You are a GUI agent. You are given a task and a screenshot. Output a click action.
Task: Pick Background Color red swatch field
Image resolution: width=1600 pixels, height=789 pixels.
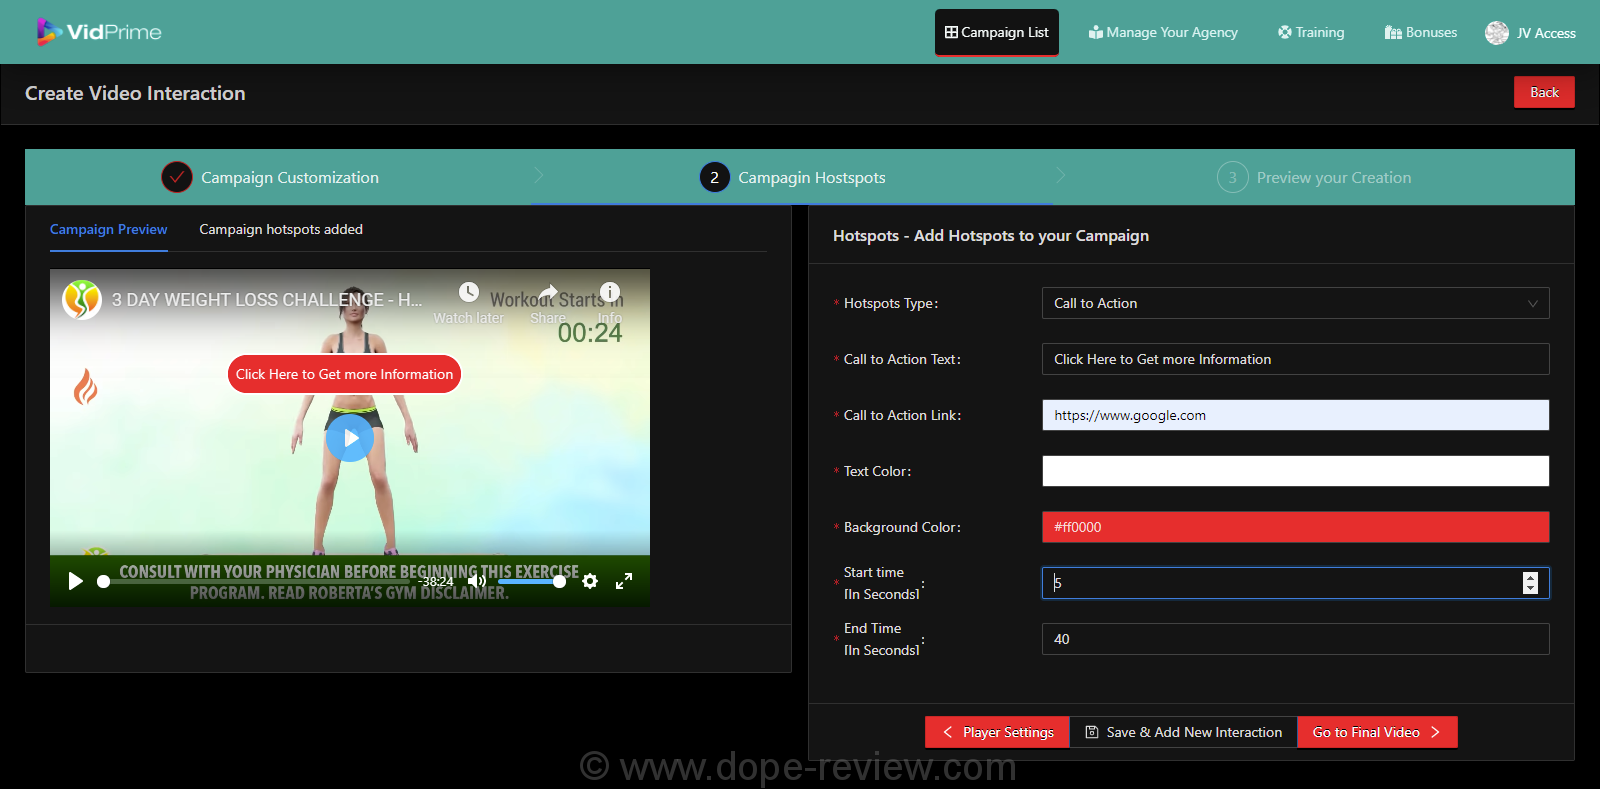point(1295,527)
